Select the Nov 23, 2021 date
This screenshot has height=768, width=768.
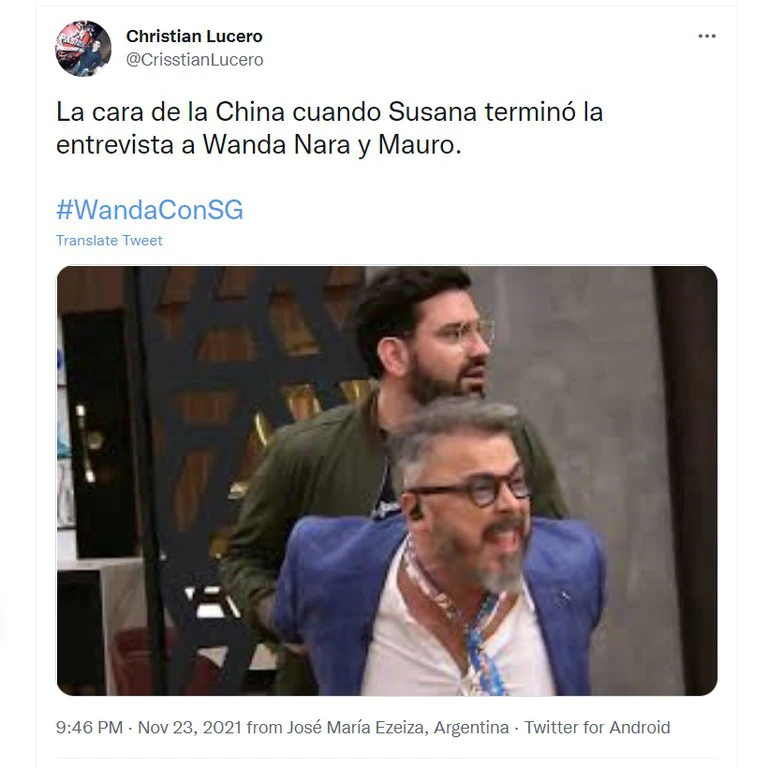click(190, 727)
